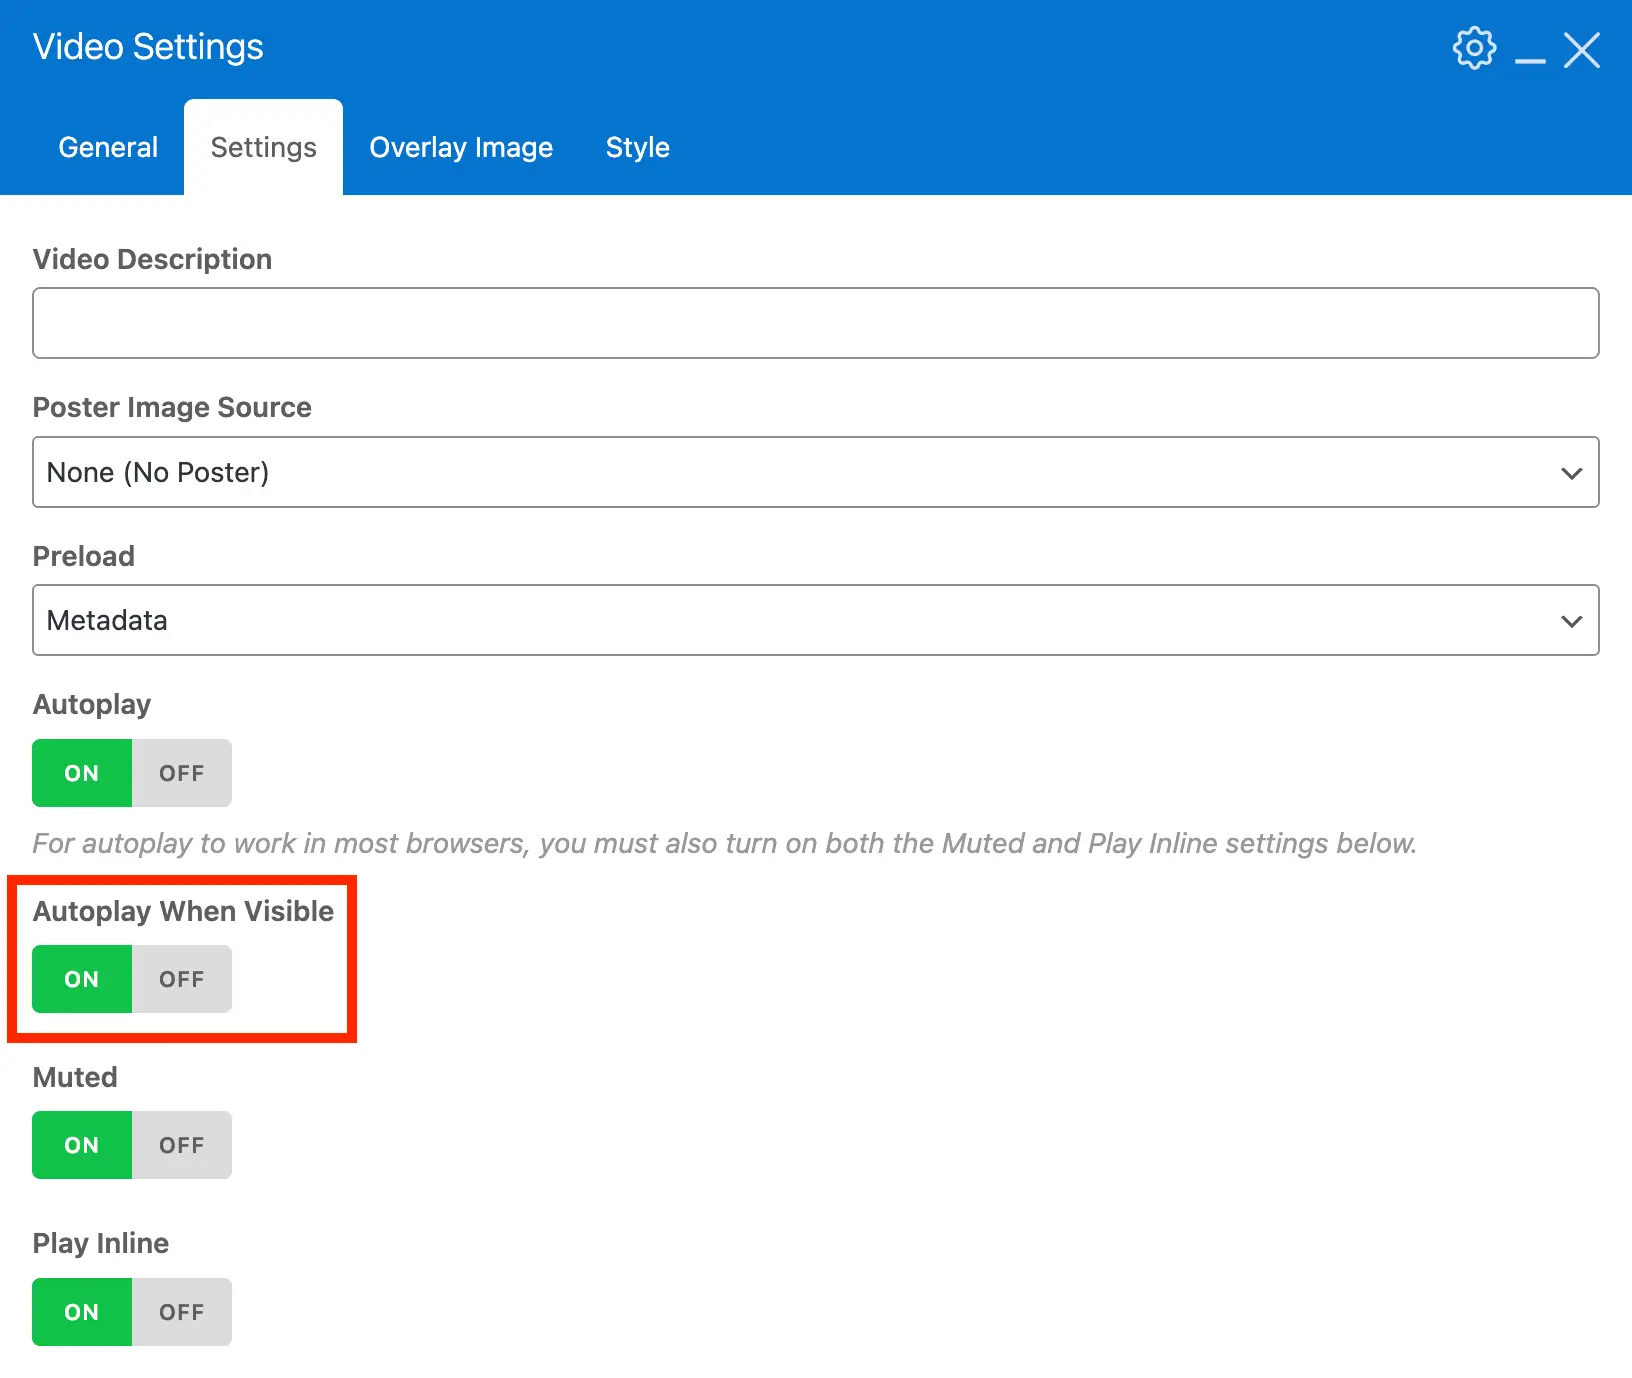This screenshot has width=1632, height=1378.
Task: Click ON for Play Inline
Action: 82,1312
